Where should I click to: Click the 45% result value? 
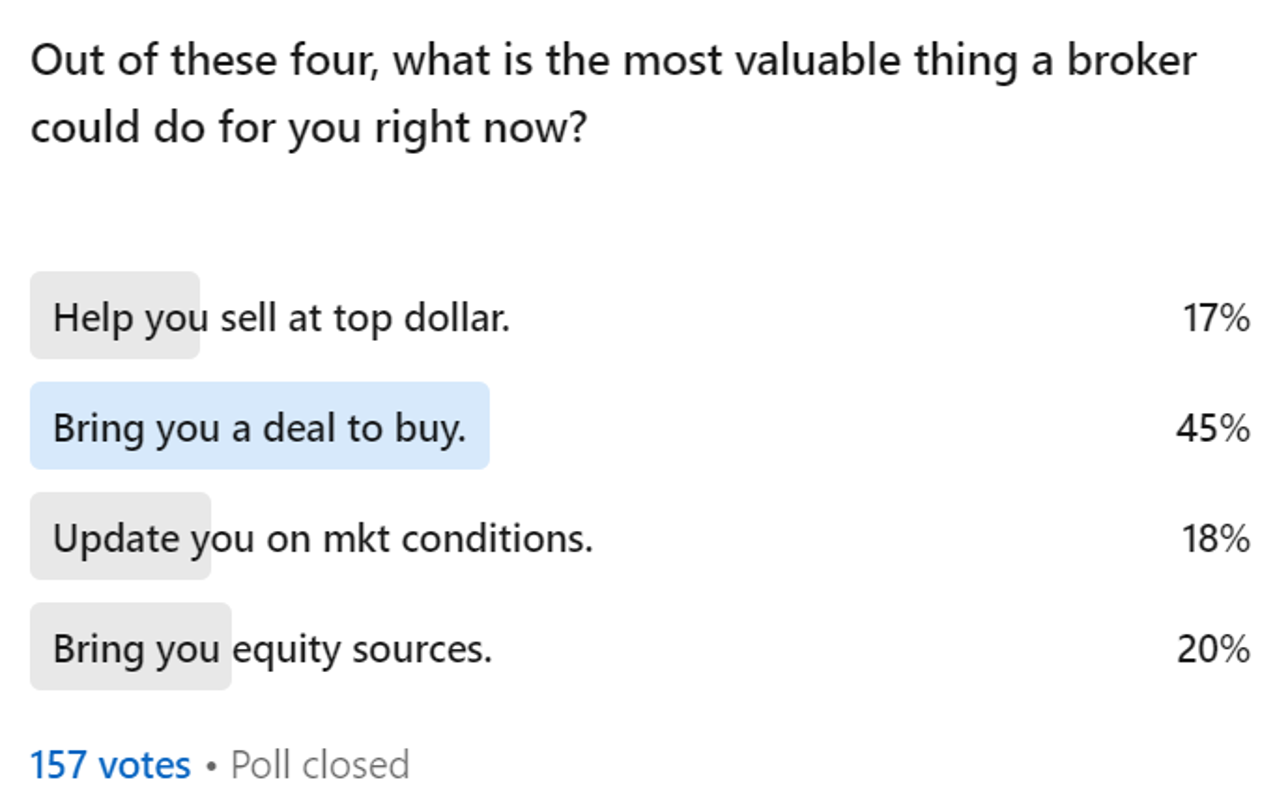tap(1213, 428)
